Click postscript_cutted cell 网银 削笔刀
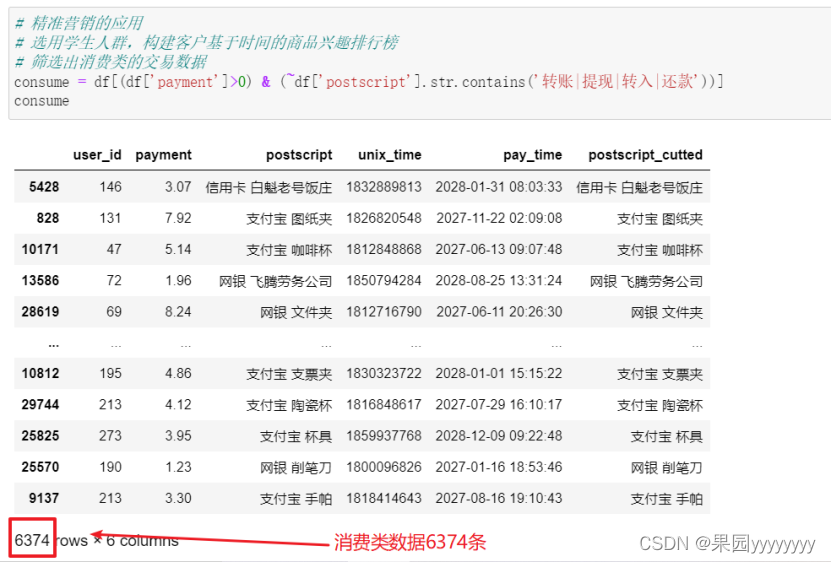The image size is (831, 563). point(667,468)
